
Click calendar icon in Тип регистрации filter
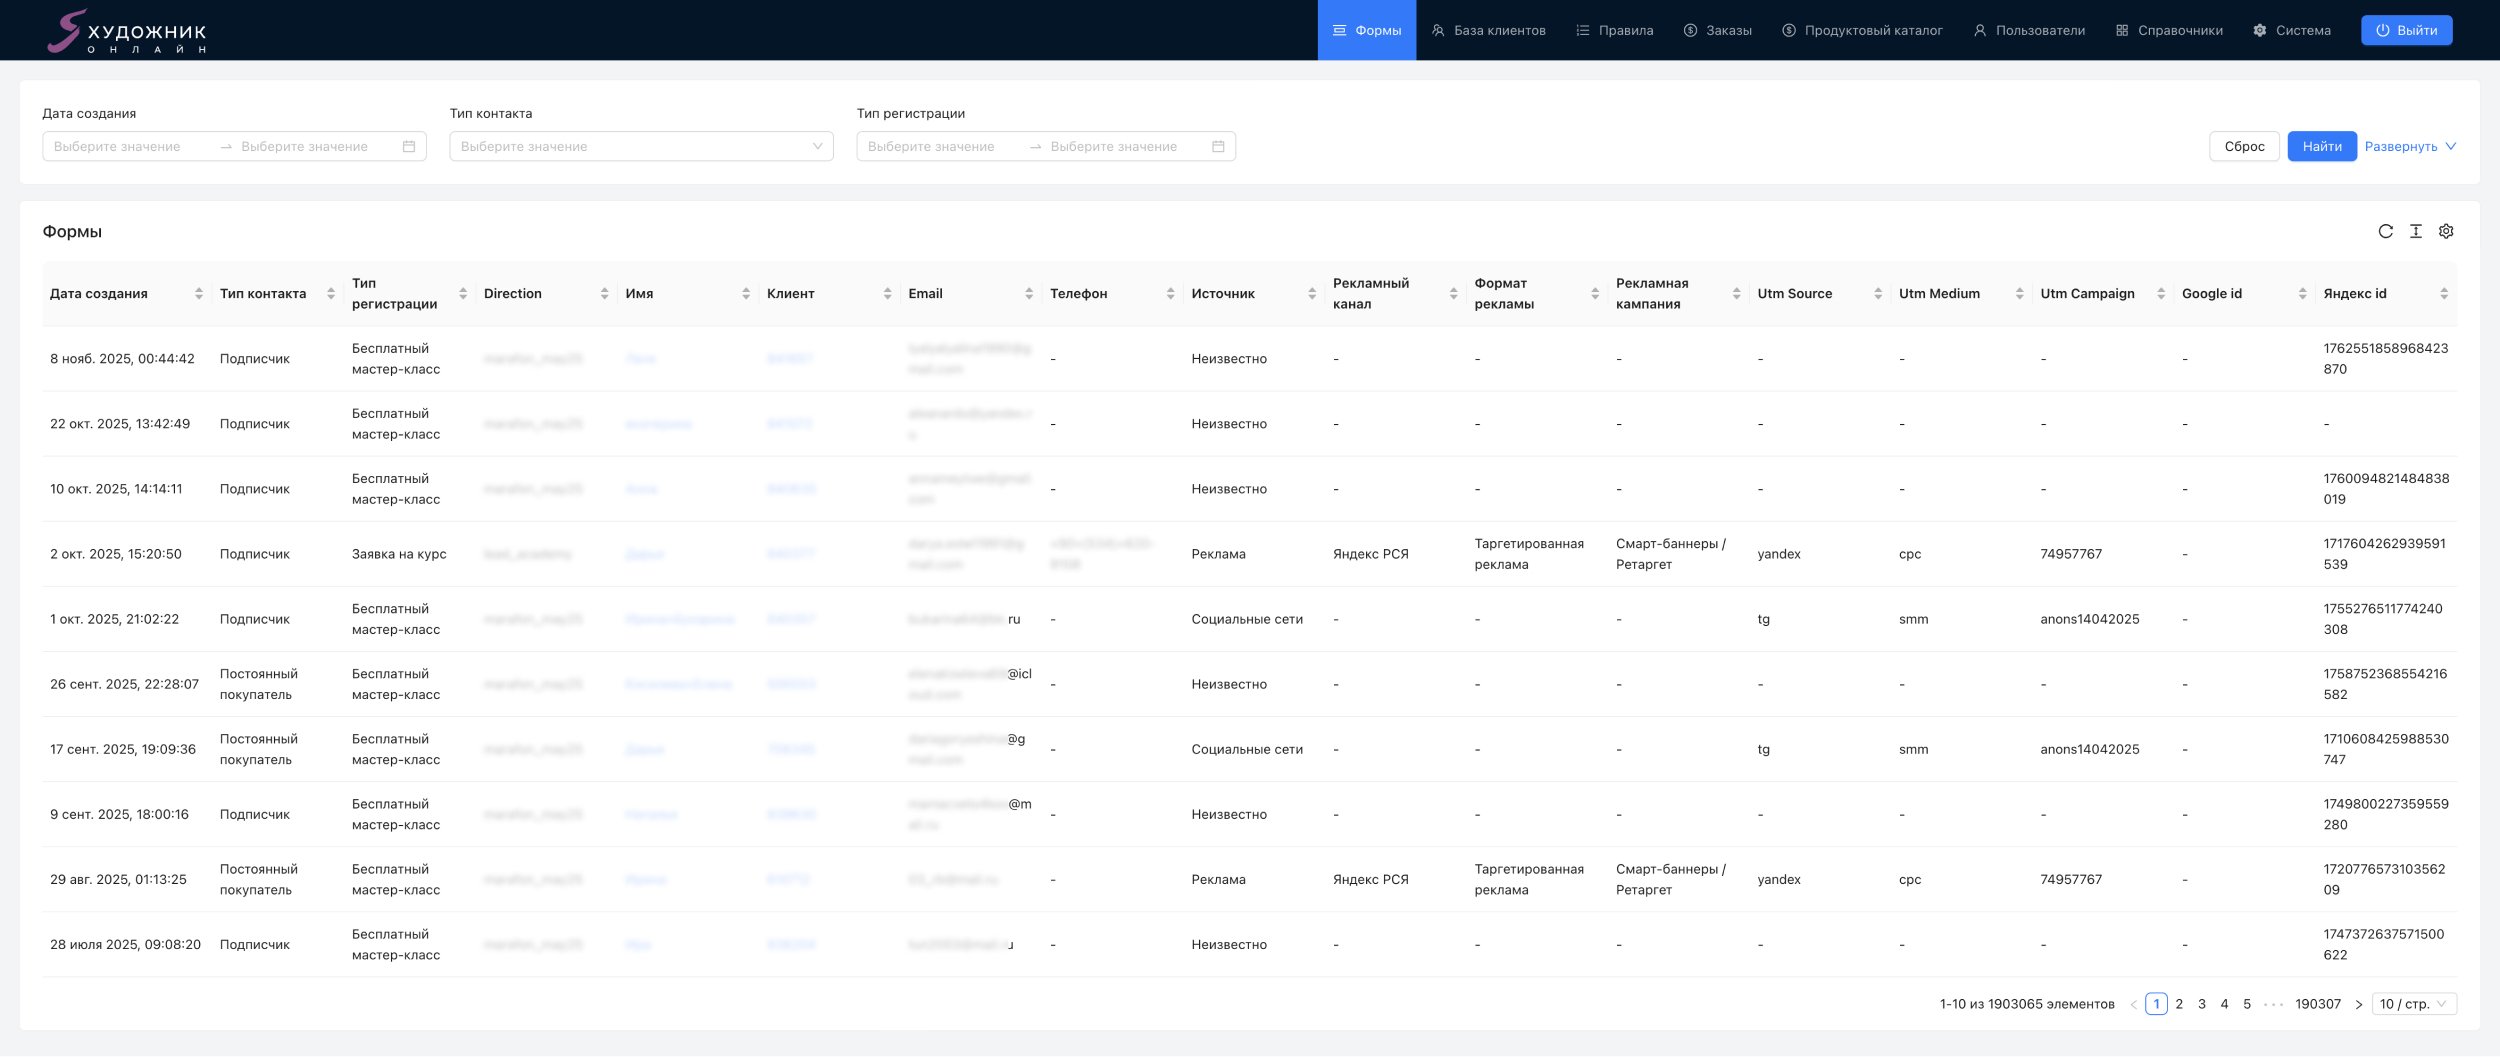pos(1218,147)
